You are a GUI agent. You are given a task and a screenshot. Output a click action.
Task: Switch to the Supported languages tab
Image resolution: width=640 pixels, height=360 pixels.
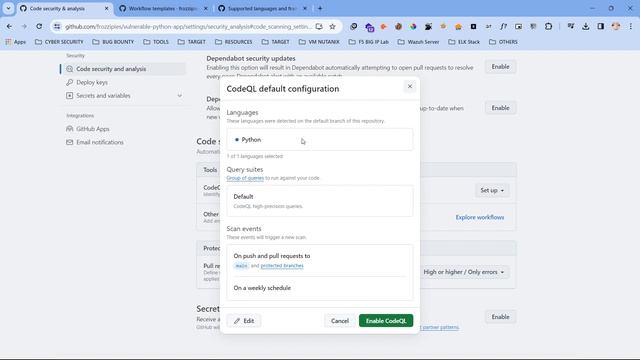262,8
